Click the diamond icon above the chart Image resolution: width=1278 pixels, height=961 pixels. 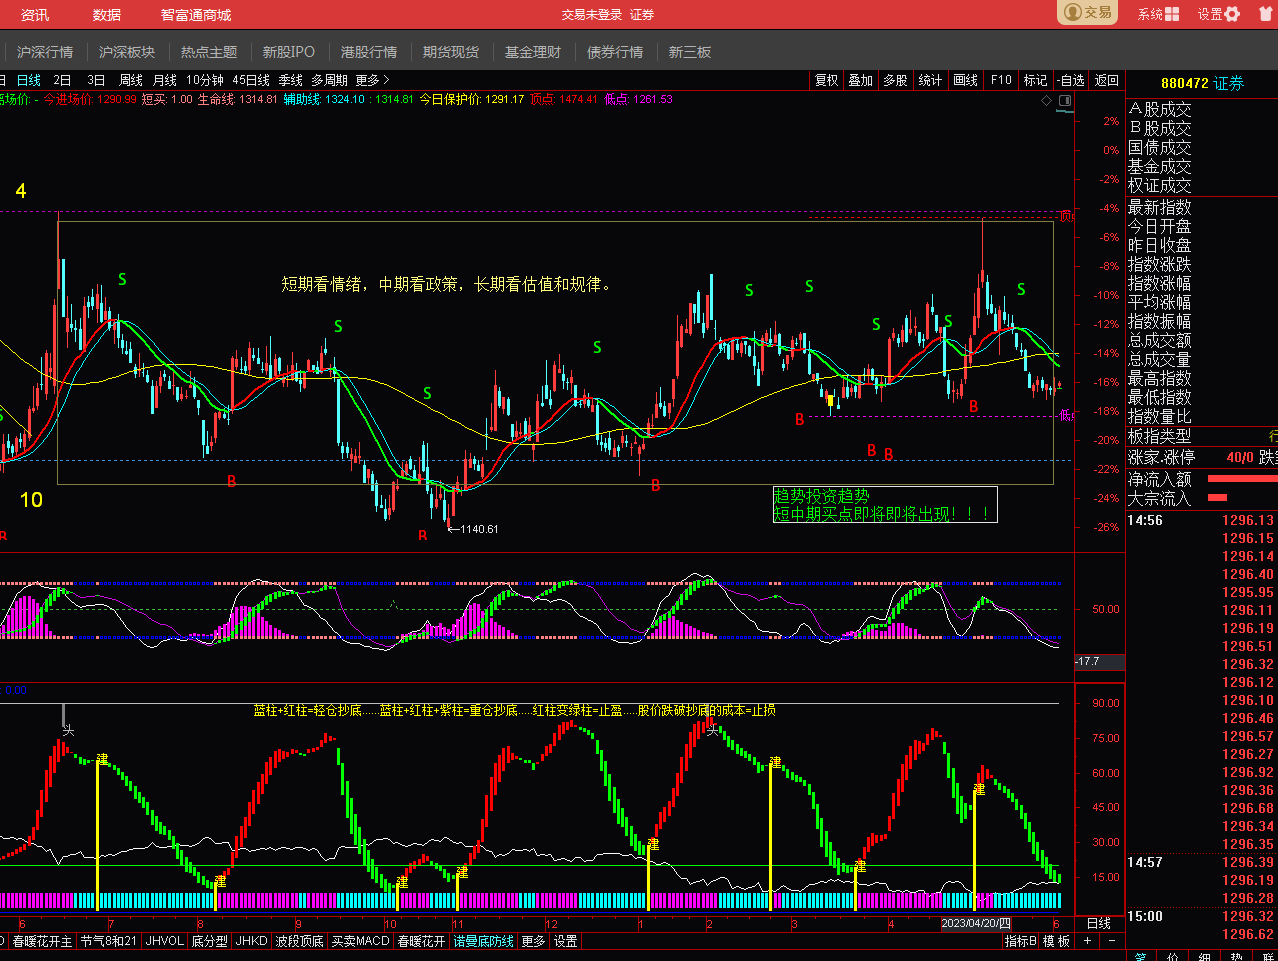pyautogui.click(x=1047, y=100)
